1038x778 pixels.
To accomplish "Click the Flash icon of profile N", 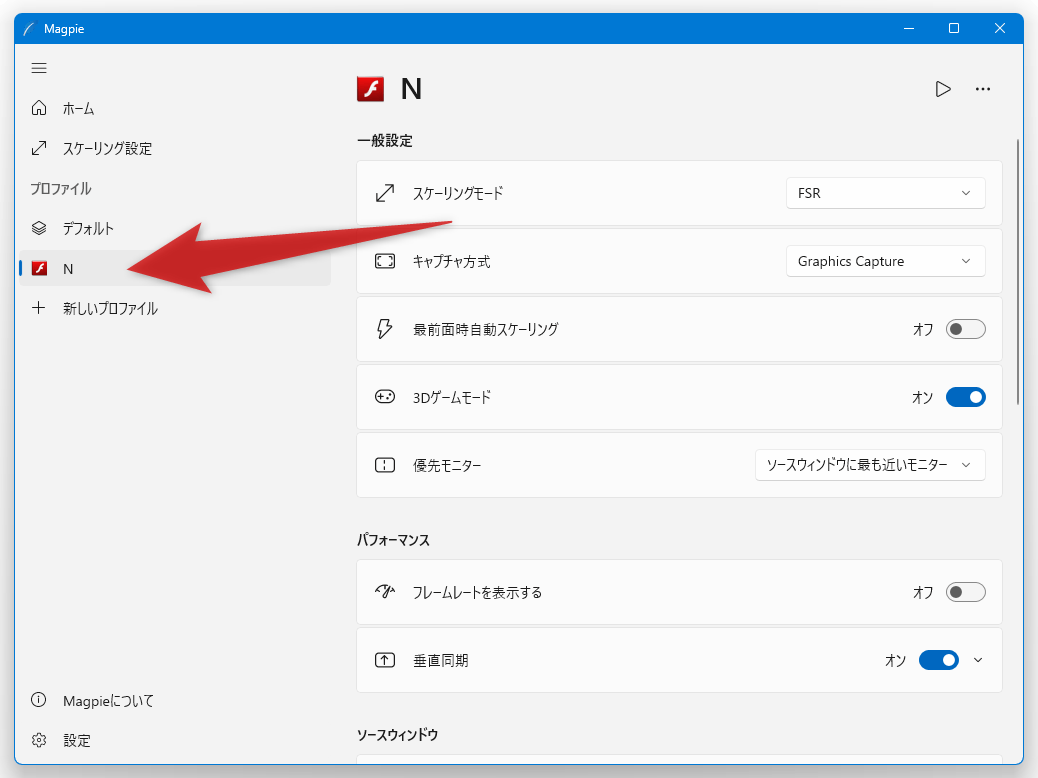I will (x=40, y=268).
